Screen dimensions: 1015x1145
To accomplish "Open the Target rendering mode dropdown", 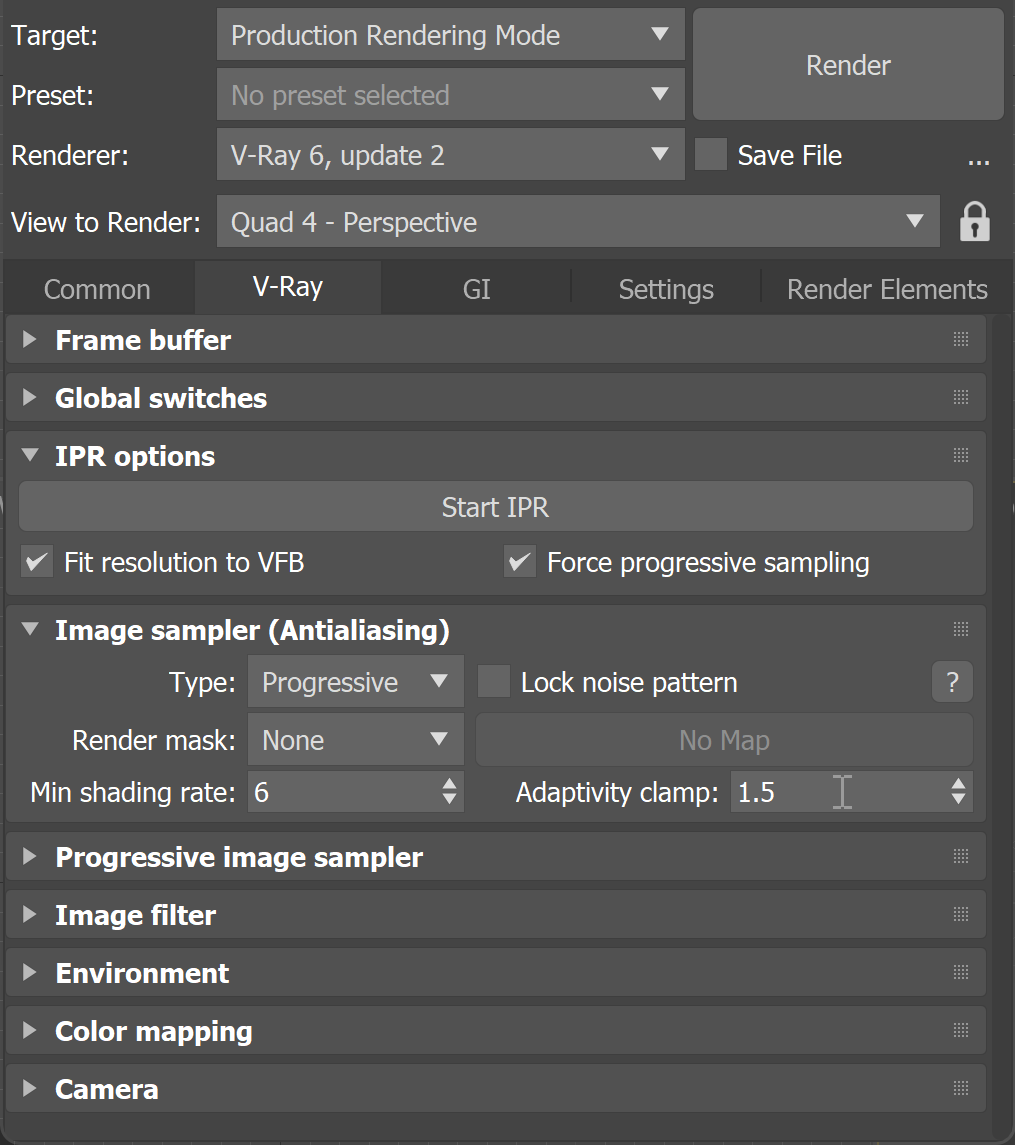I will (450, 34).
